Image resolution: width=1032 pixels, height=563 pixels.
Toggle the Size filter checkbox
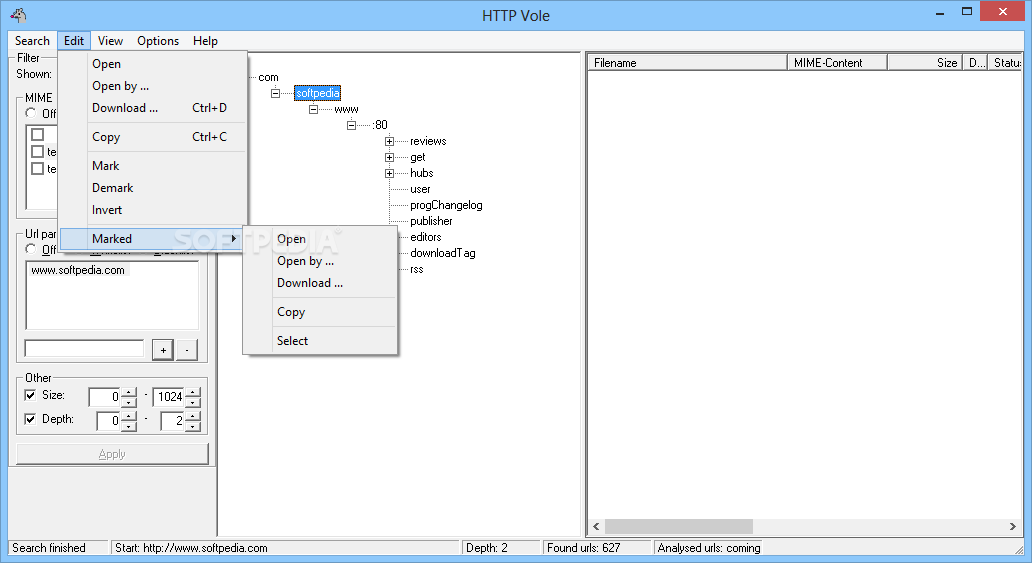(30, 395)
